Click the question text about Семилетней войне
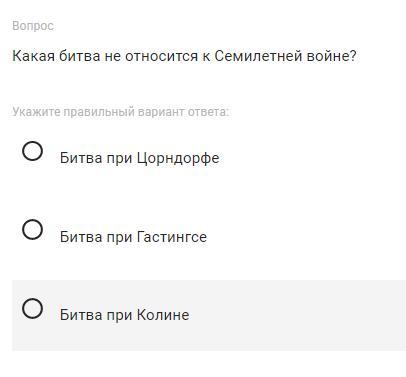The width and height of the screenshot is (406, 377). pos(184,56)
